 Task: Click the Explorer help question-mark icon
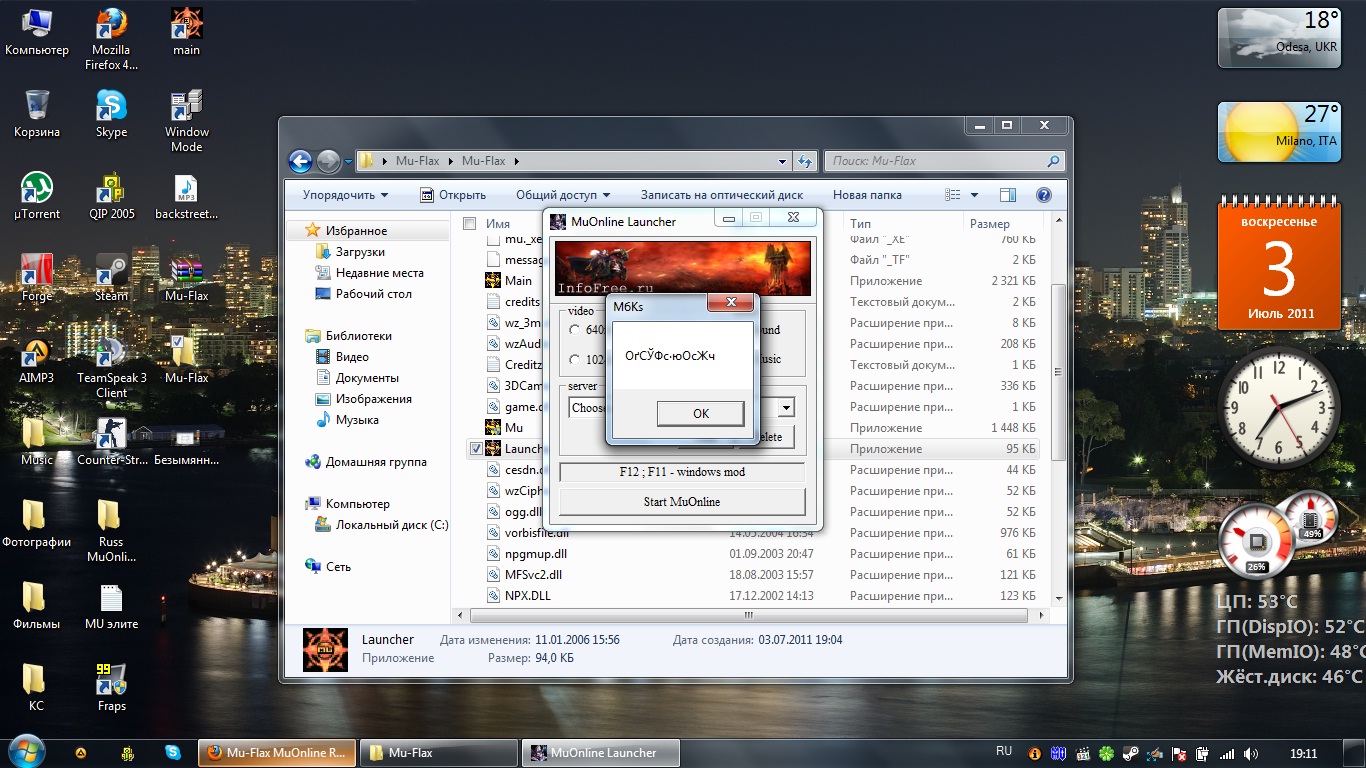point(1043,195)
